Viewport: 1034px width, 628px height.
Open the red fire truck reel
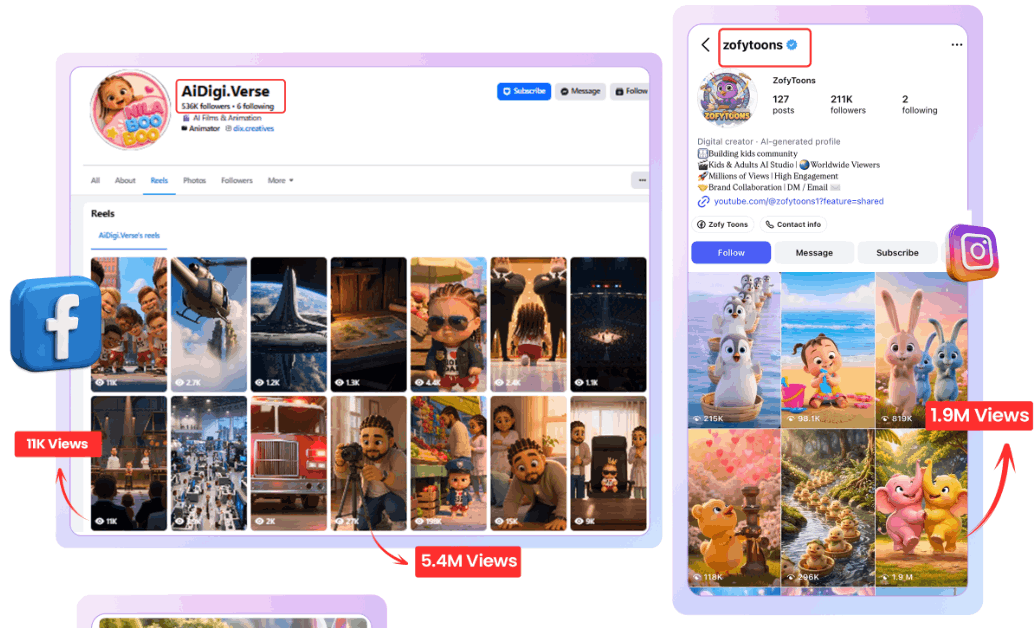[x=289, y=463]
